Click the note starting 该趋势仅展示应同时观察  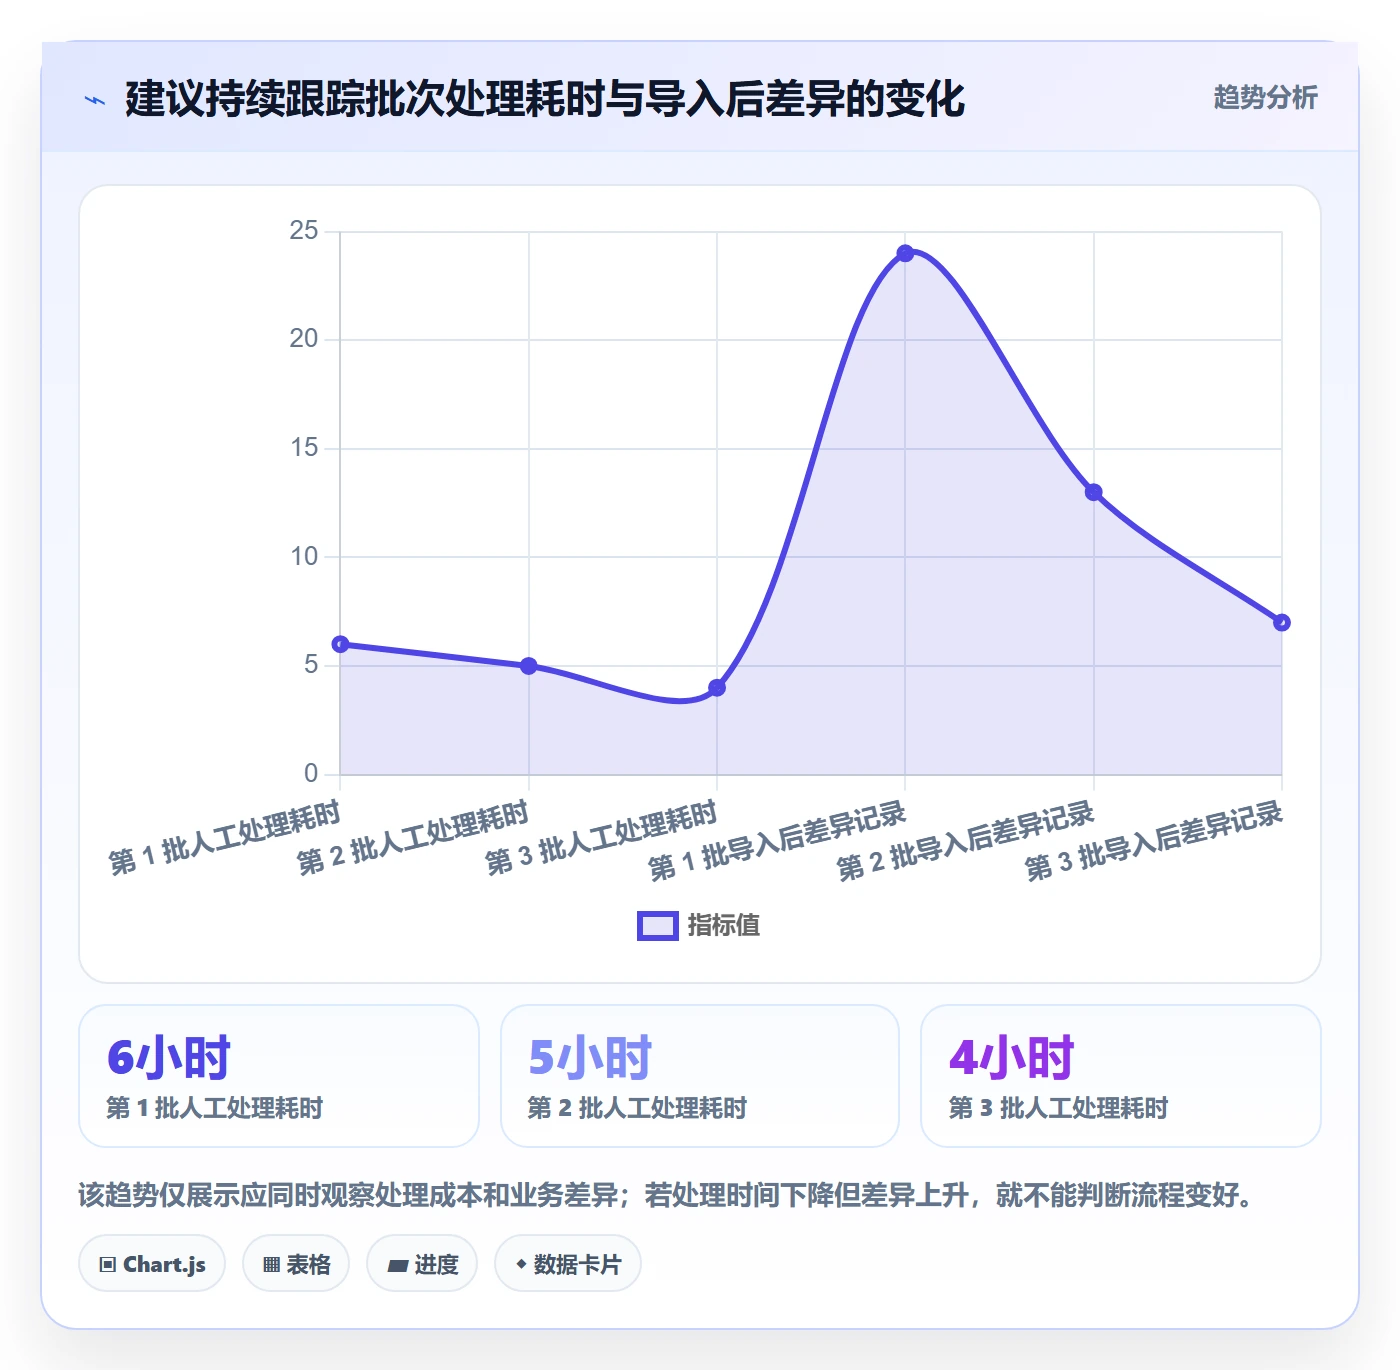666,1195
